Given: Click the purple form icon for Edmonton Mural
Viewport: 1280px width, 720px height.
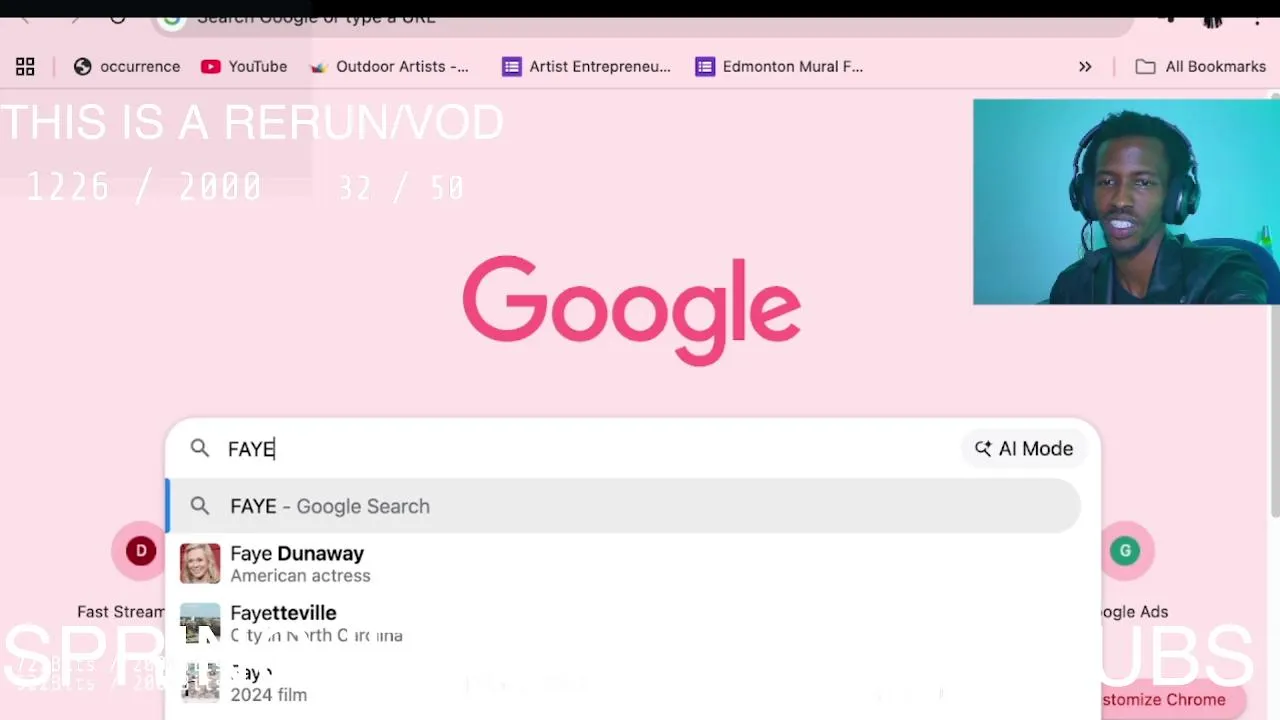Looking at the screenshot, I should click(x=705, y=67).
